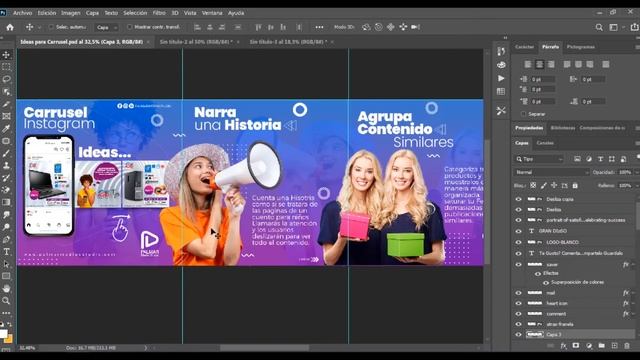
Task: Click the delete layer trash icon
Action: [x=627, y=346]
